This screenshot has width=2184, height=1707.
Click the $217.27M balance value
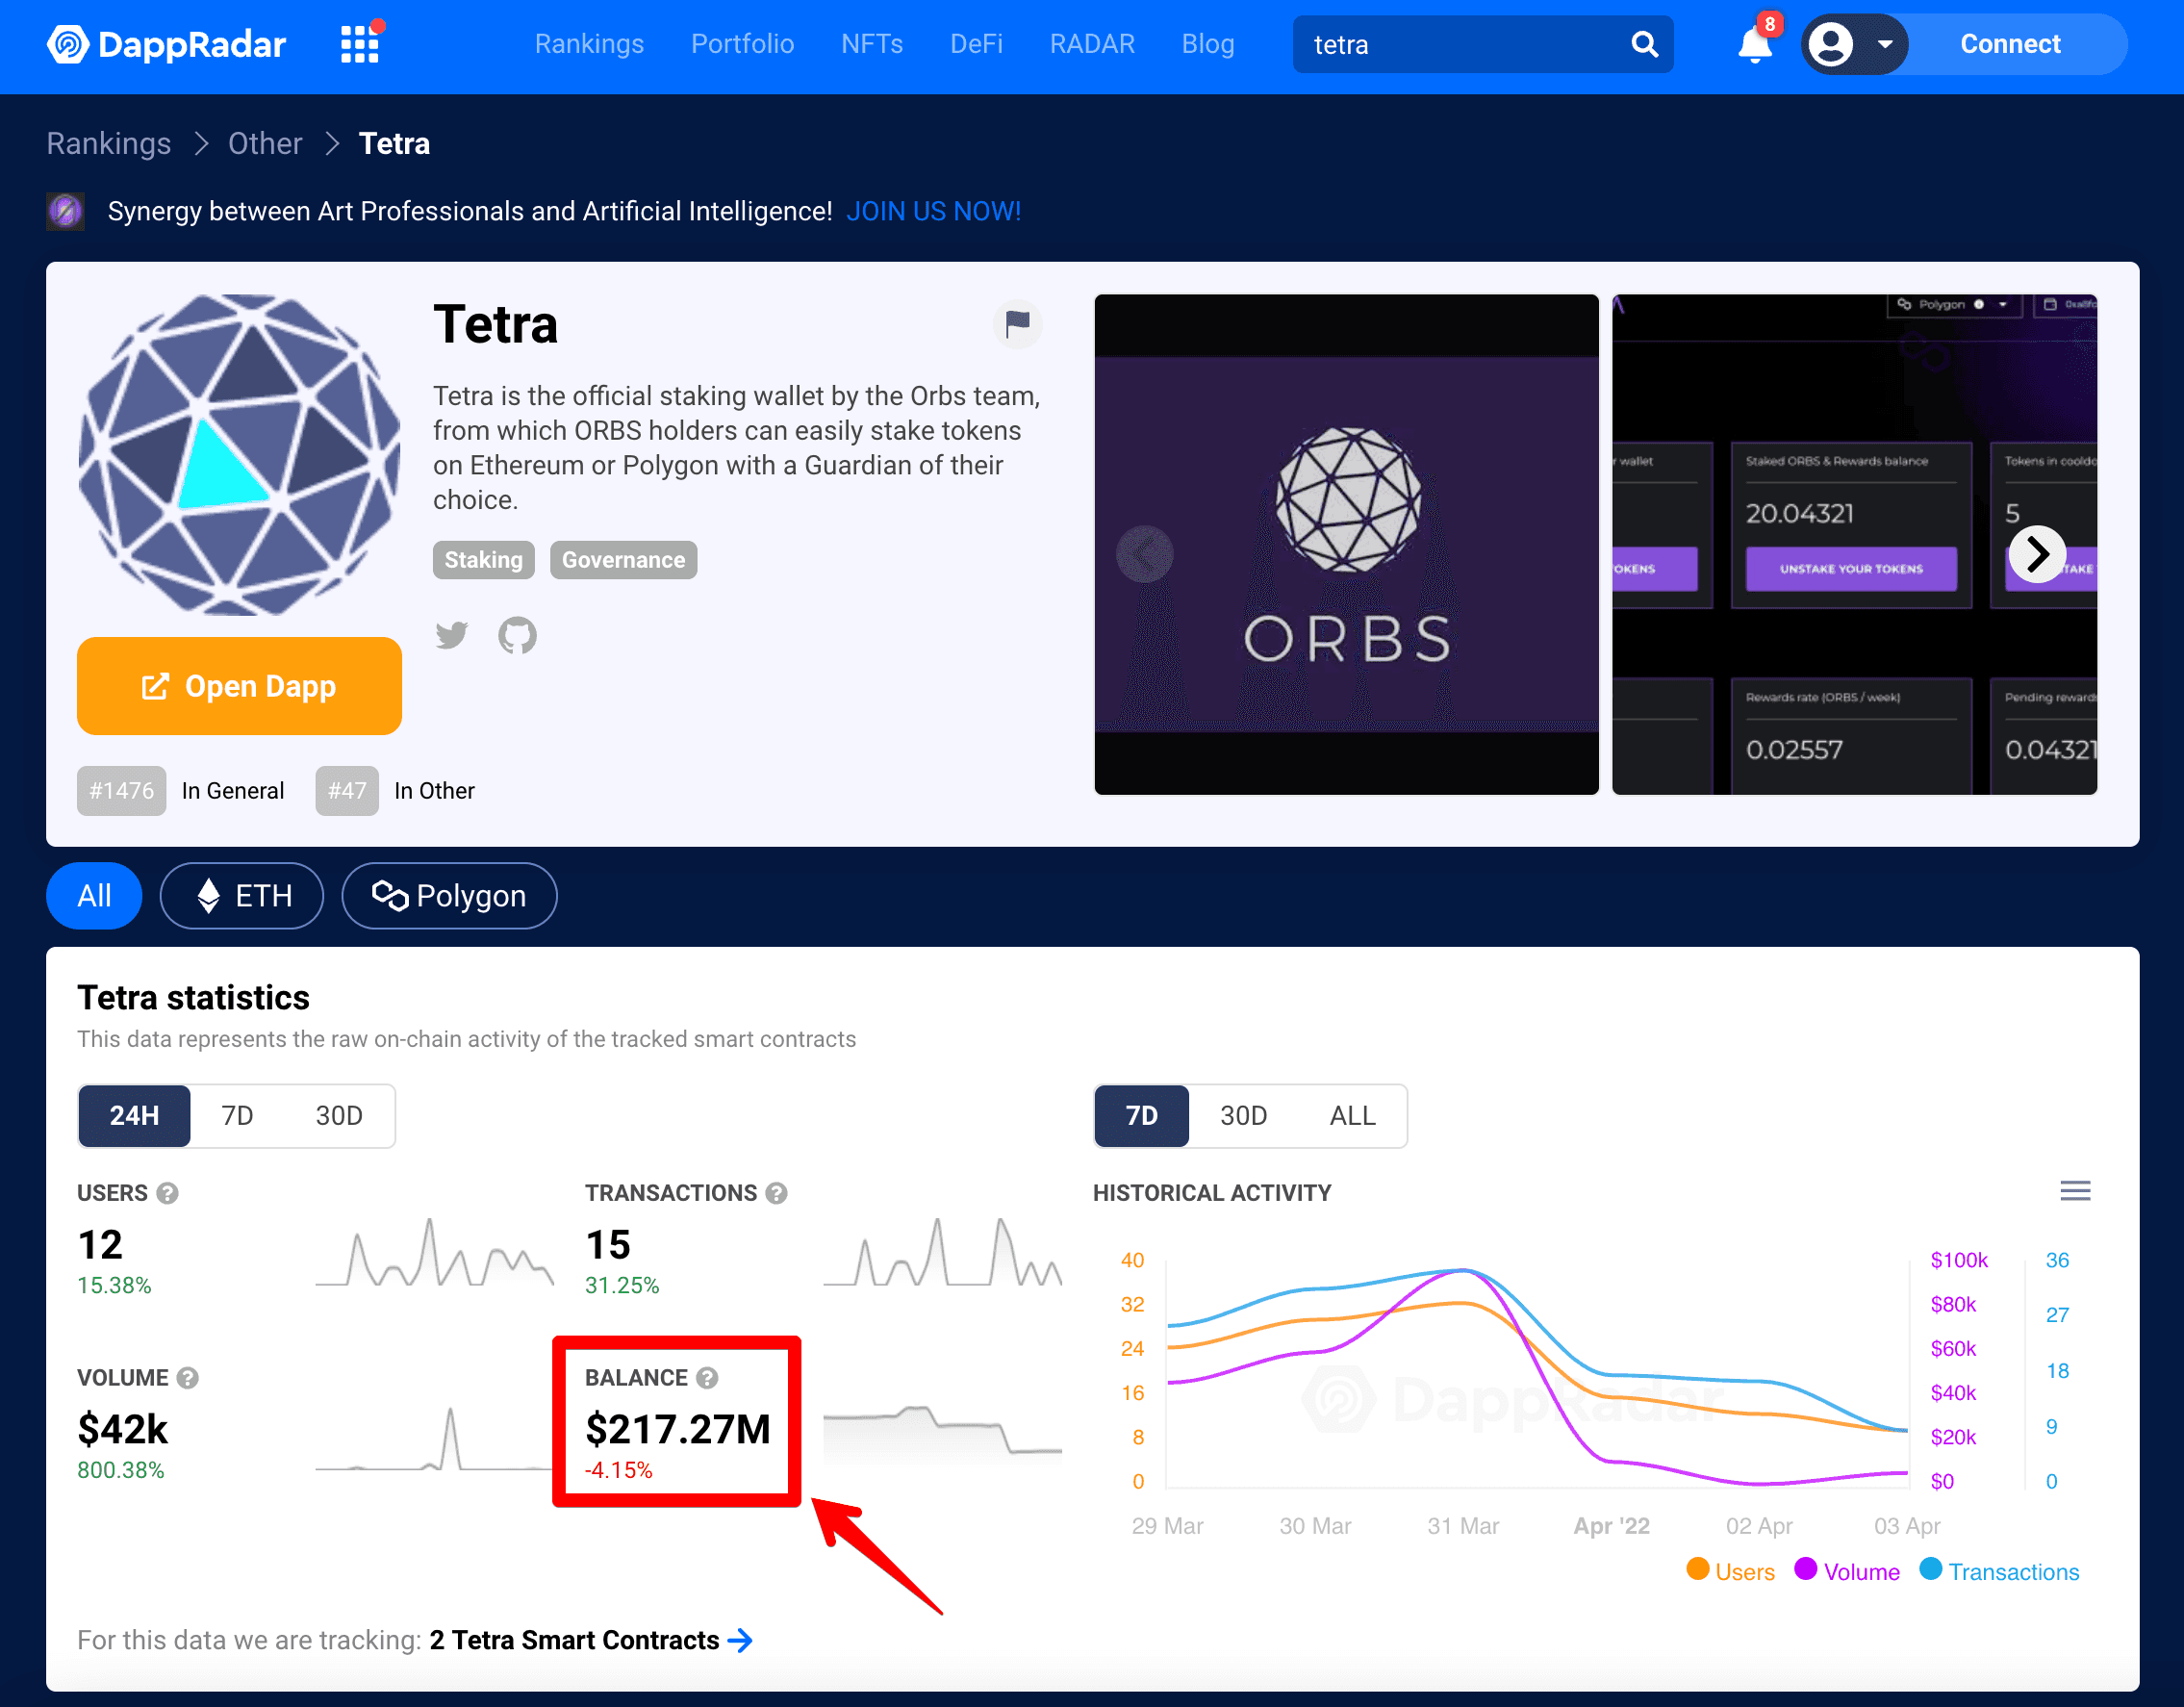point(678,1430)
